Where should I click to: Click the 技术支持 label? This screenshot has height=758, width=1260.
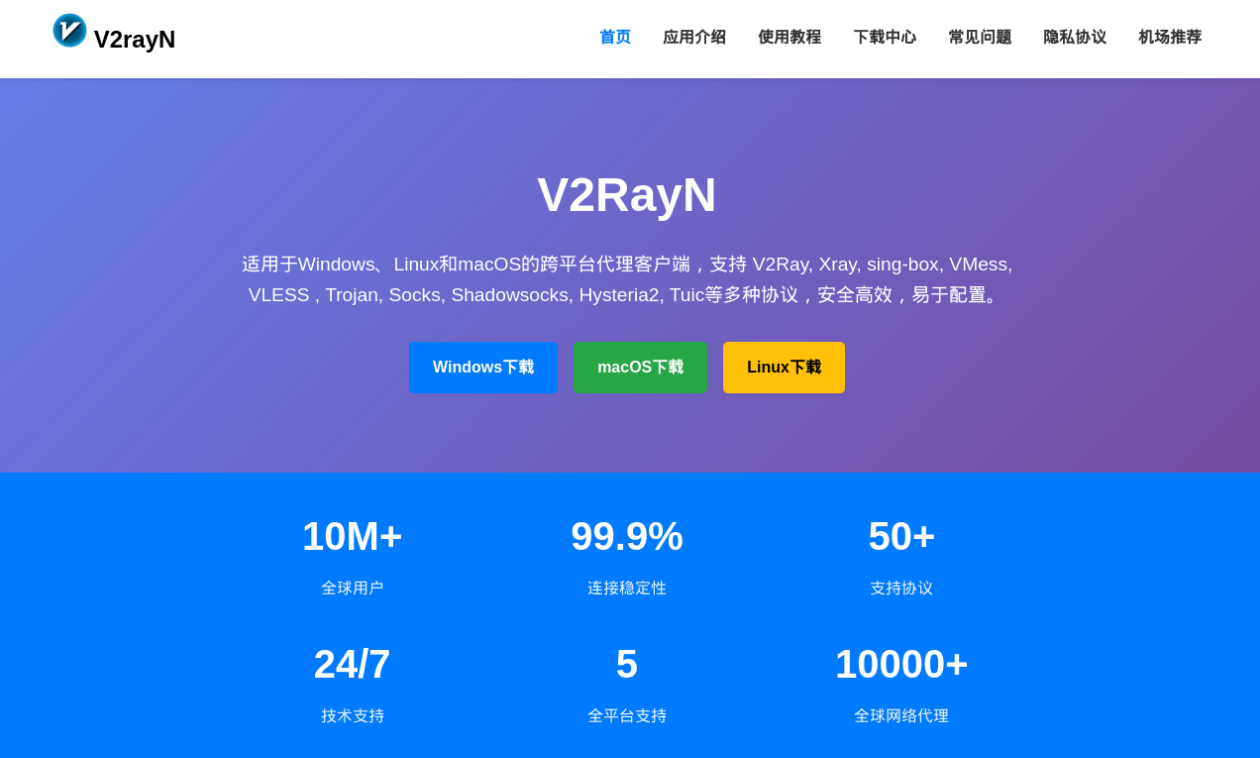click(x=352, y=716)
